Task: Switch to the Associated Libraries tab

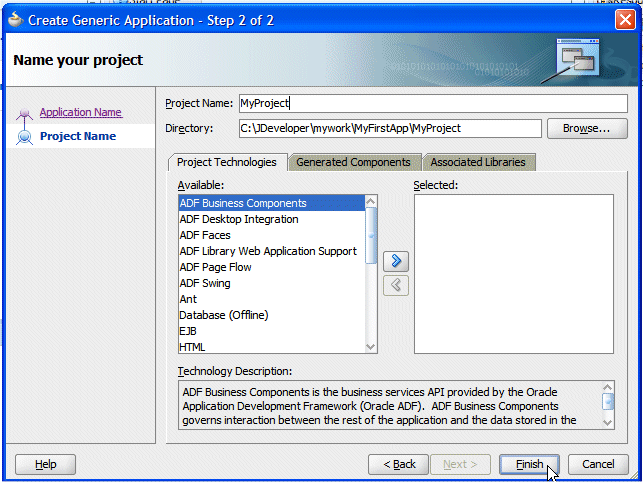Action: click(x=478, y=162)
